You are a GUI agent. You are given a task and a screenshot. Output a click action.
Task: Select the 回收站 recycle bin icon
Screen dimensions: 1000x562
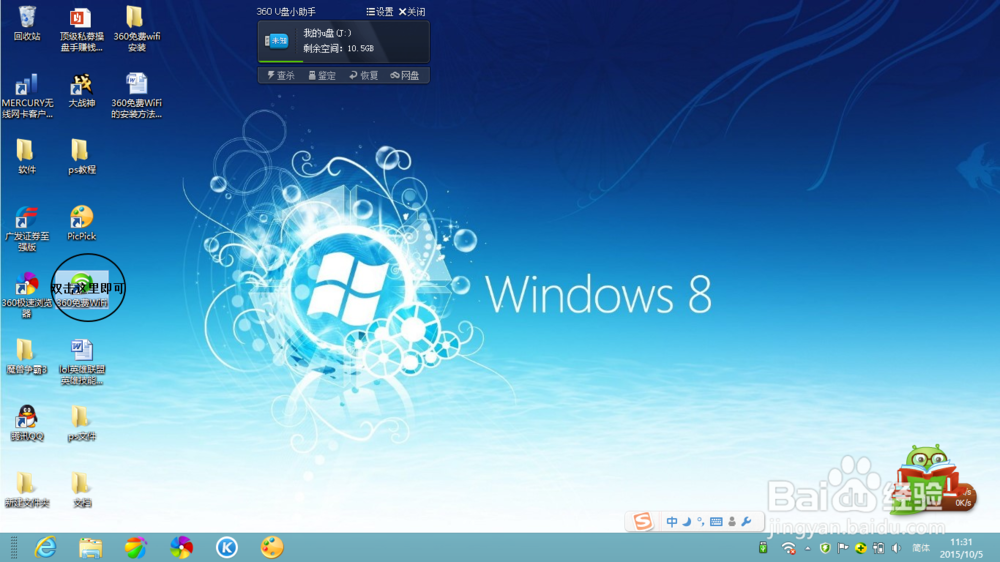[x=27, y=24]
